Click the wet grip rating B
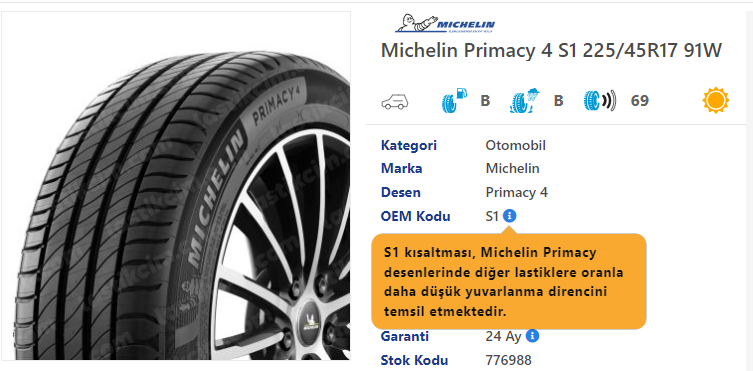The width and height of the screenshot is (753, 371). tap(558, 101)
